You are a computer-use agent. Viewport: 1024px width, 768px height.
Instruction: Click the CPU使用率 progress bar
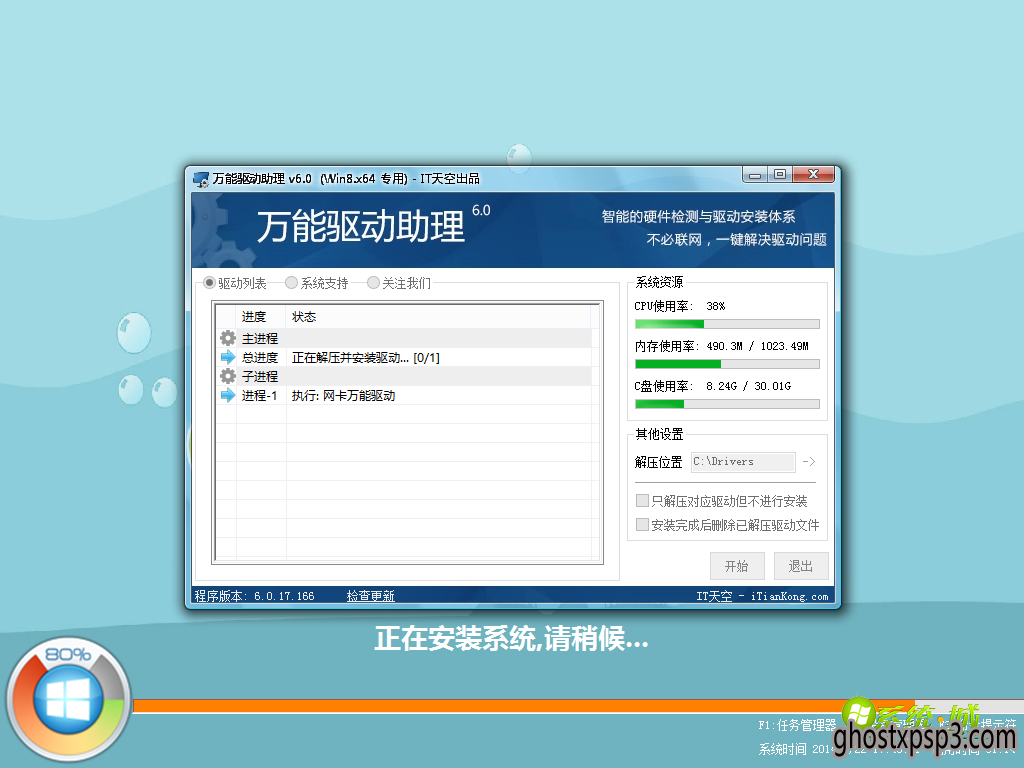point(727,324)
